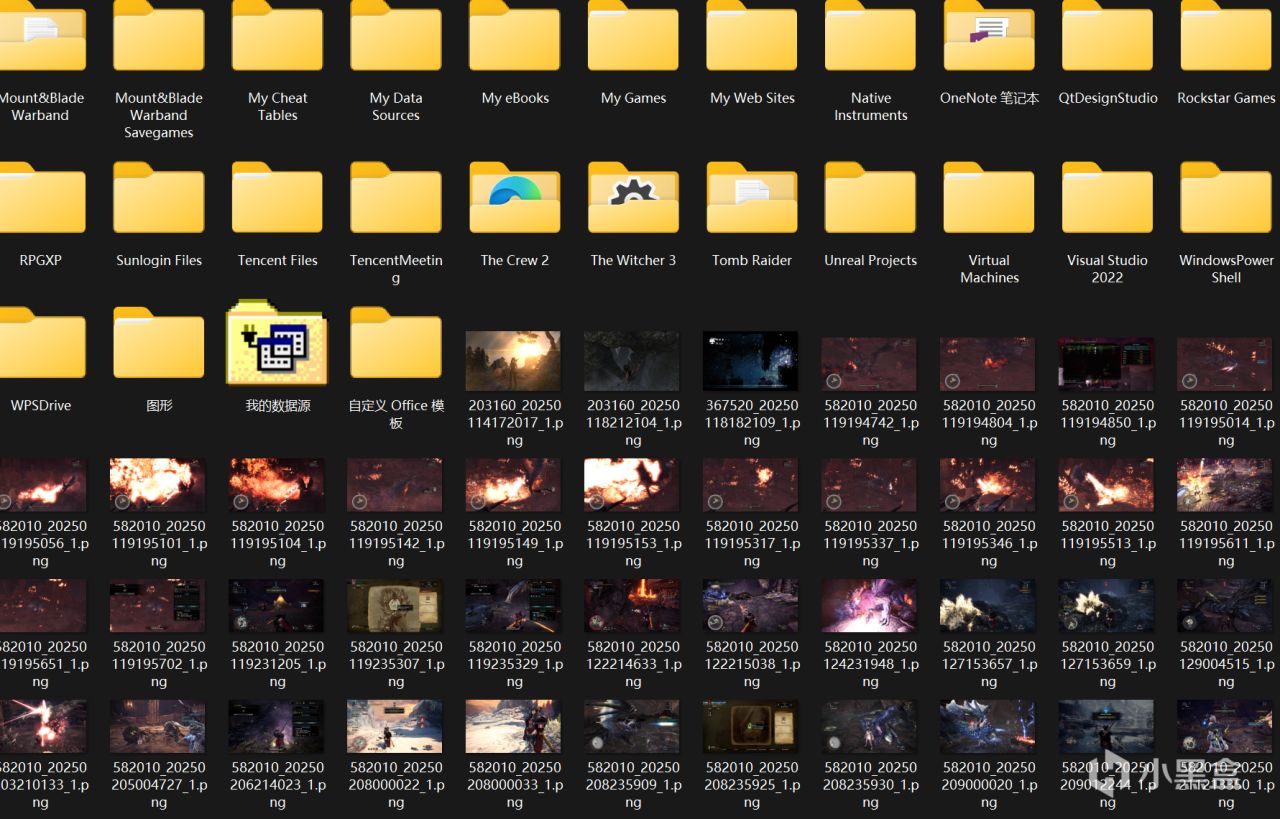The height and width of the screenshot is (819, 1280).
Task: Select thumbnail of 582010_20250205004727_1.png
Action: 159,727
